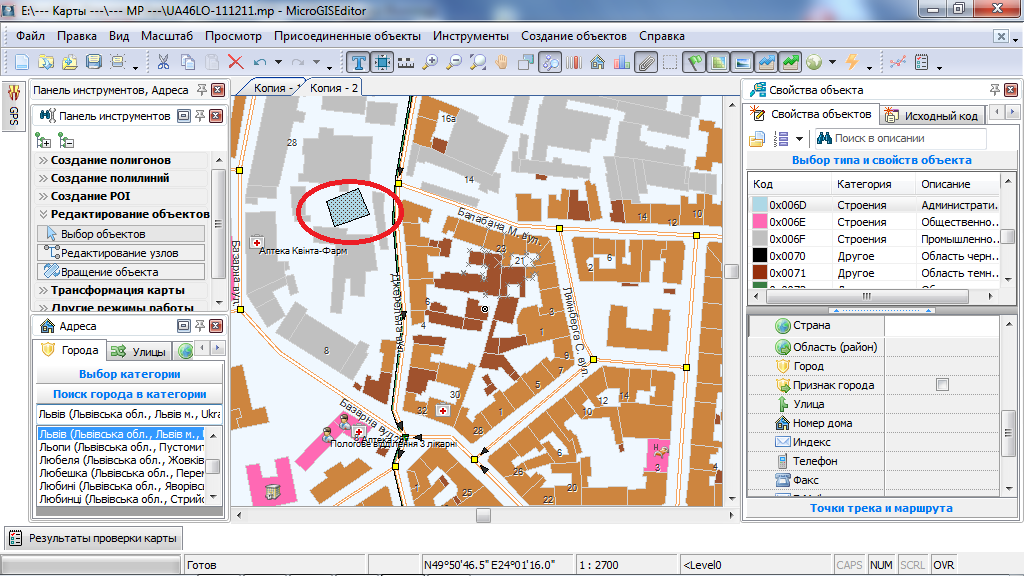Collapse the 'Редактирование объектов' section
The image size is (1024, 576).
pos(129,214)
